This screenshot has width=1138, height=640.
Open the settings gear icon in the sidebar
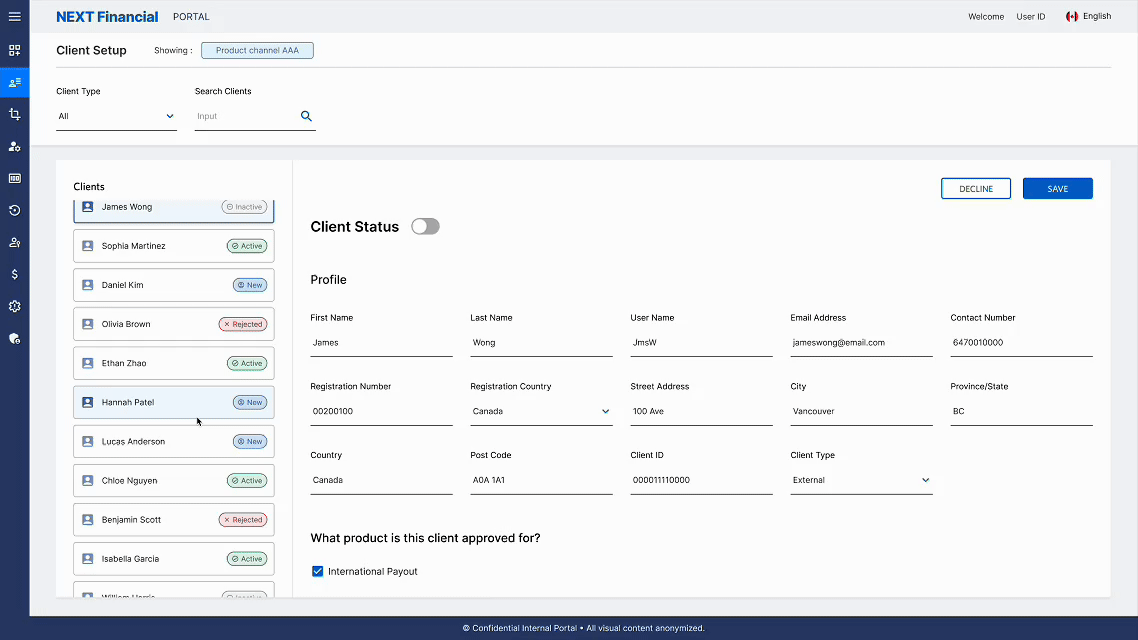(x=14, y=306)
